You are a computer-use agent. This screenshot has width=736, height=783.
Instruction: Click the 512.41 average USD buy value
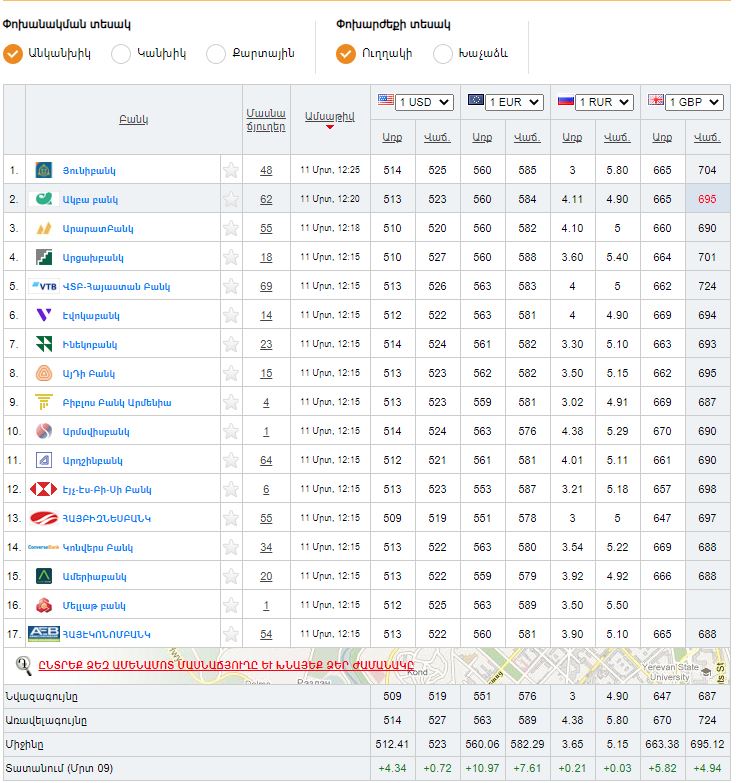coord(392,744)
